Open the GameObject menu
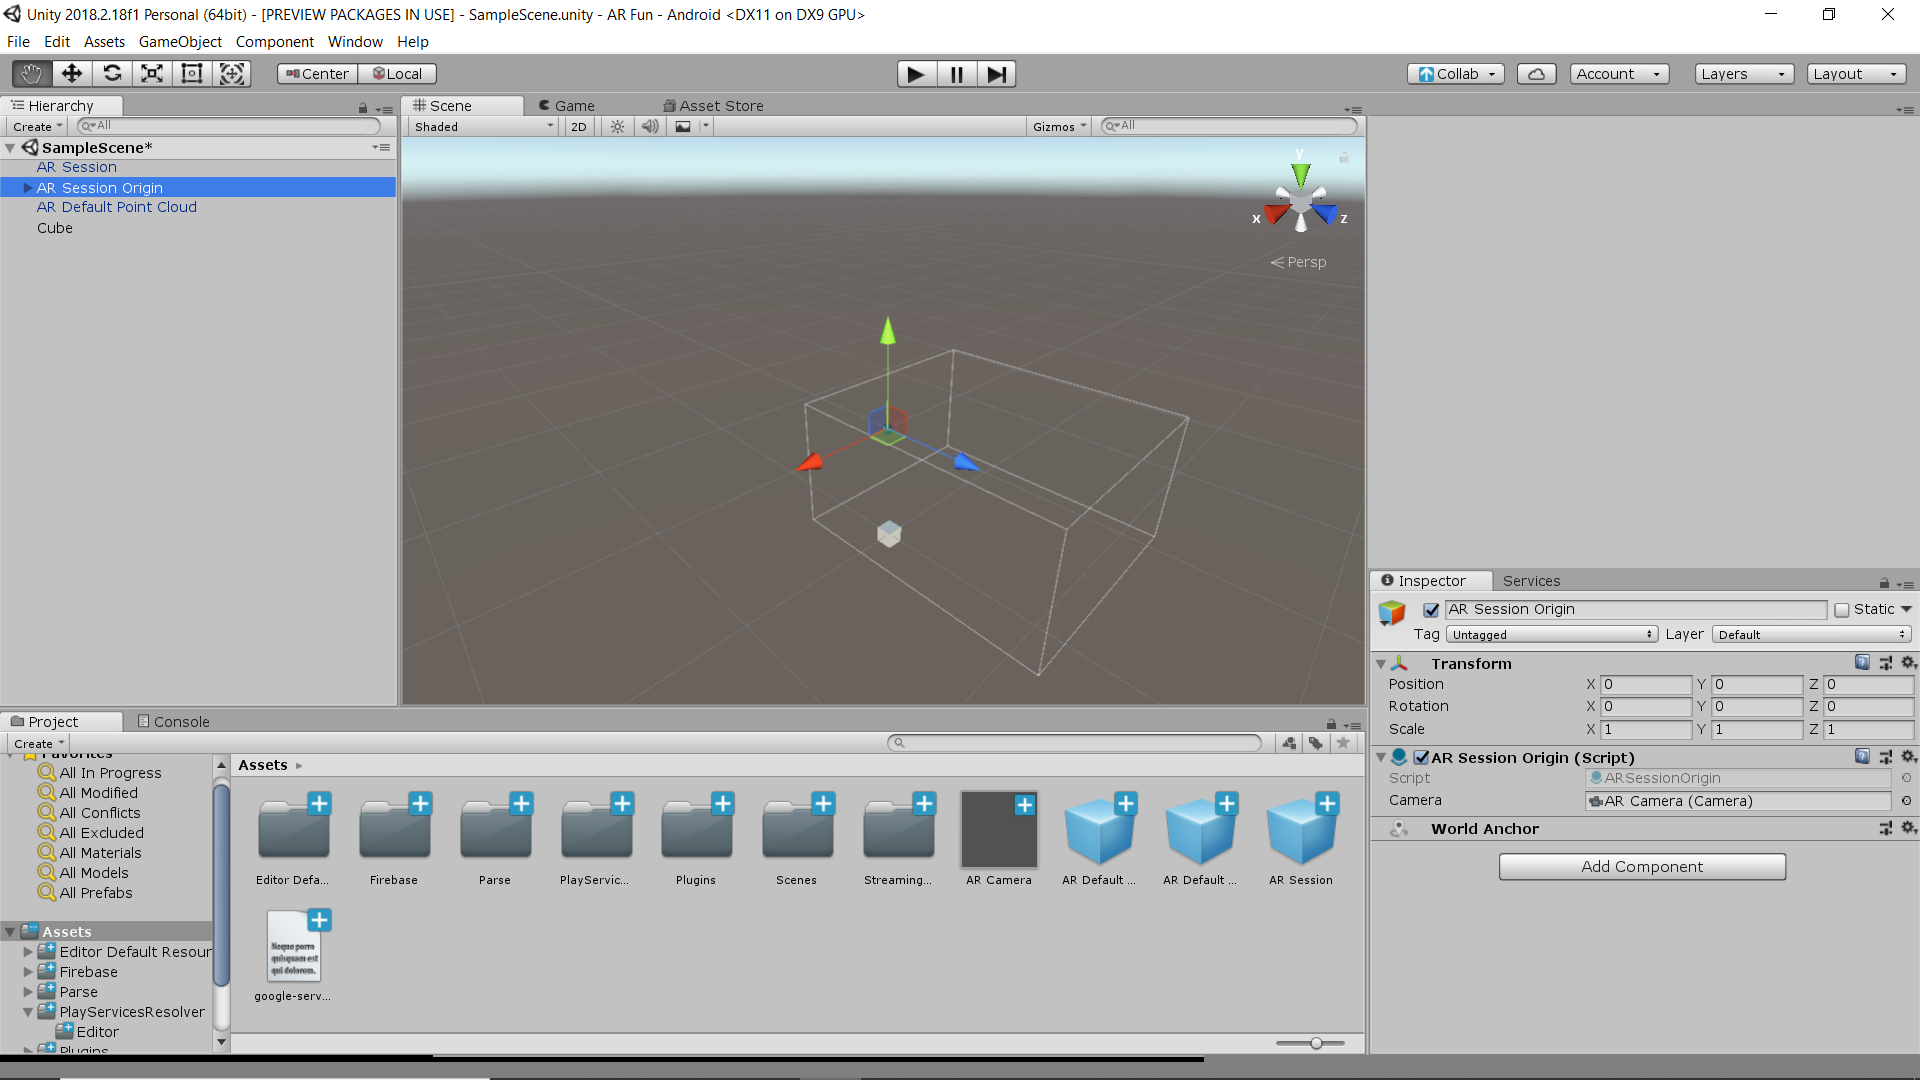This screenshot has height=1080, width=1920. coord(180,42)
